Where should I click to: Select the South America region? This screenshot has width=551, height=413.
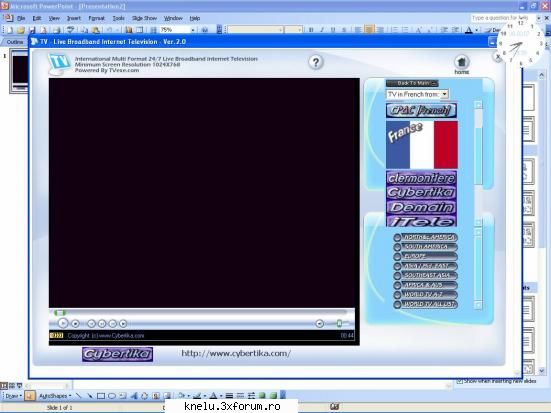pos(426,247)
